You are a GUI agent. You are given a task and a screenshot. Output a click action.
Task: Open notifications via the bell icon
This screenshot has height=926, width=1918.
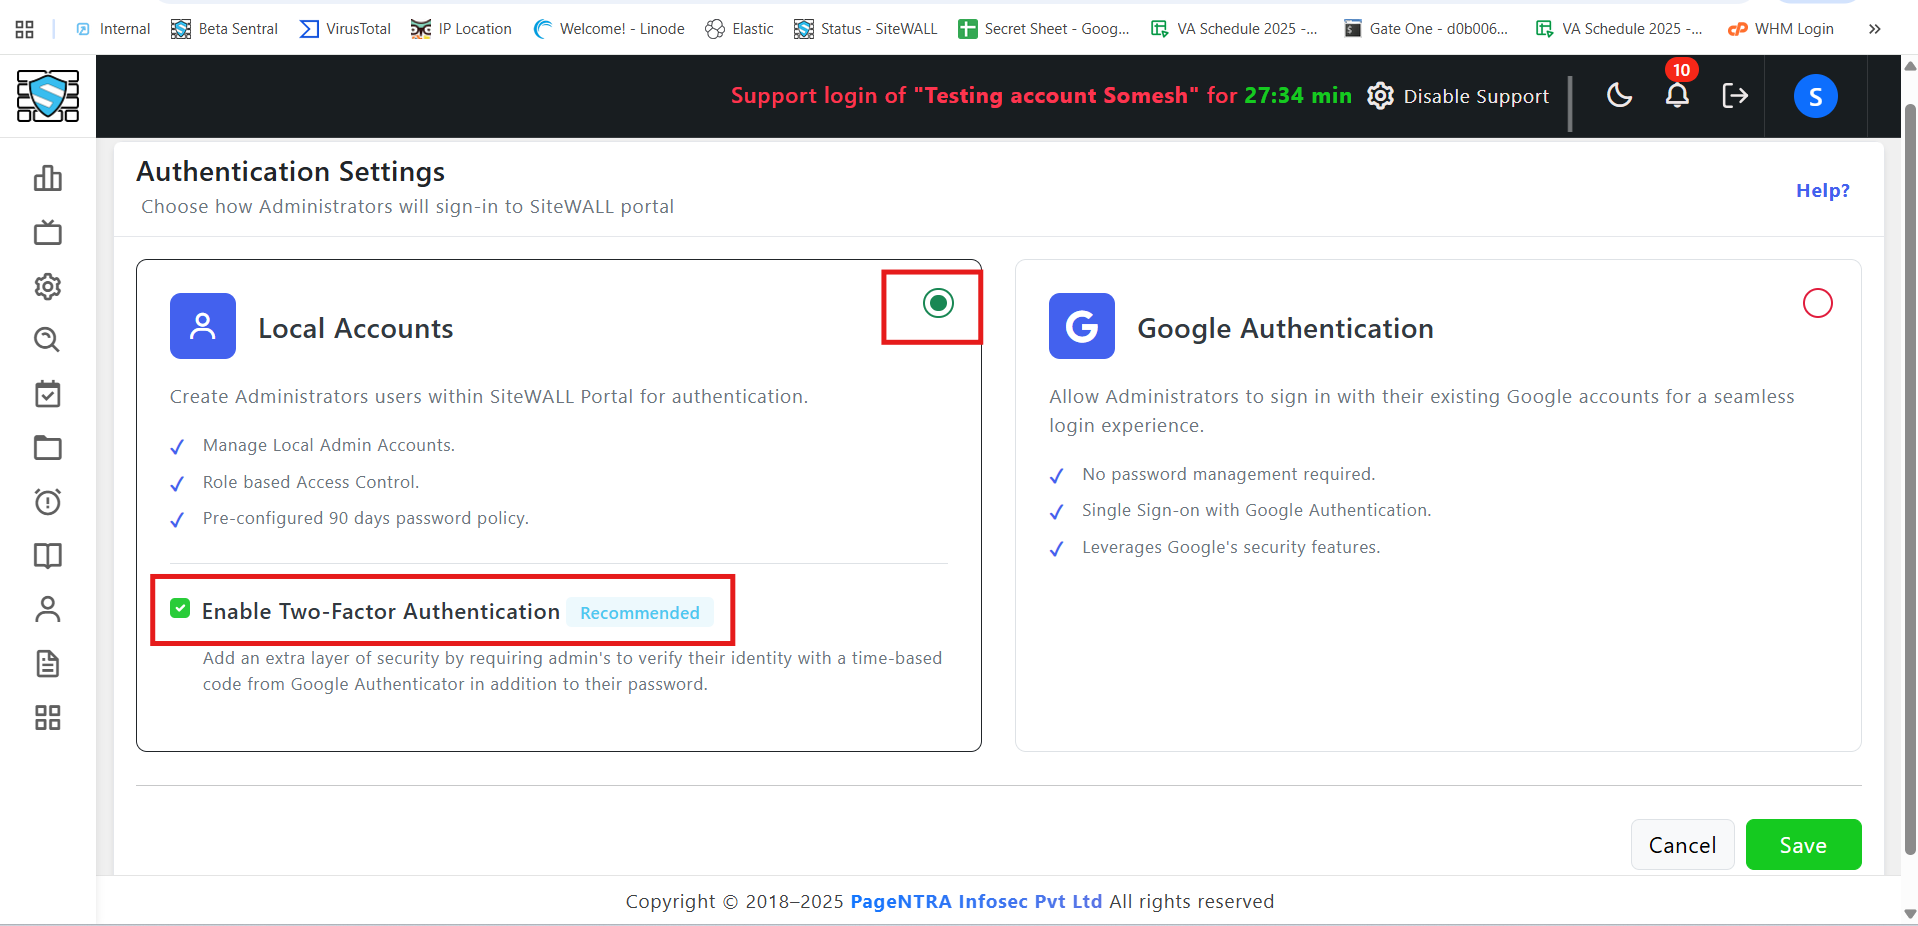pyautogui.click(x=1677, y=96)
